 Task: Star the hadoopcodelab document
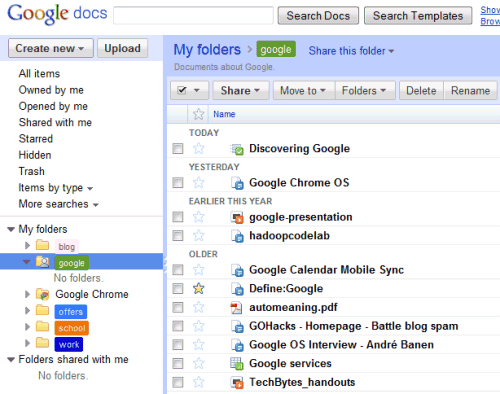tap(199, 236)
